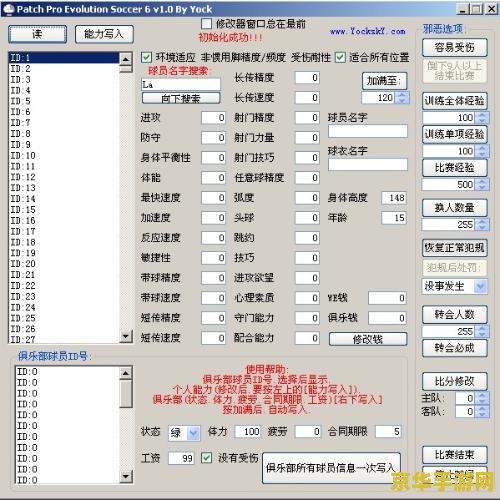The height and width of the screenshot is (500, 500).
Task: Click the 最快速度 value field
Action: [x=214, y=198]
